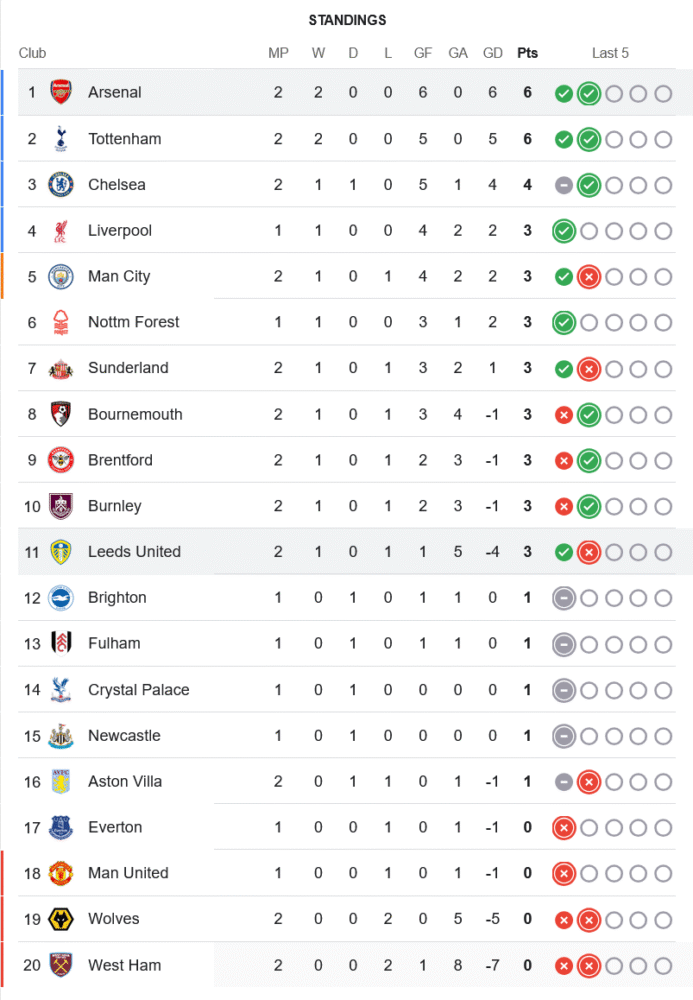
Task: Sort table by Pts column header
Action: tap(527, 53)
